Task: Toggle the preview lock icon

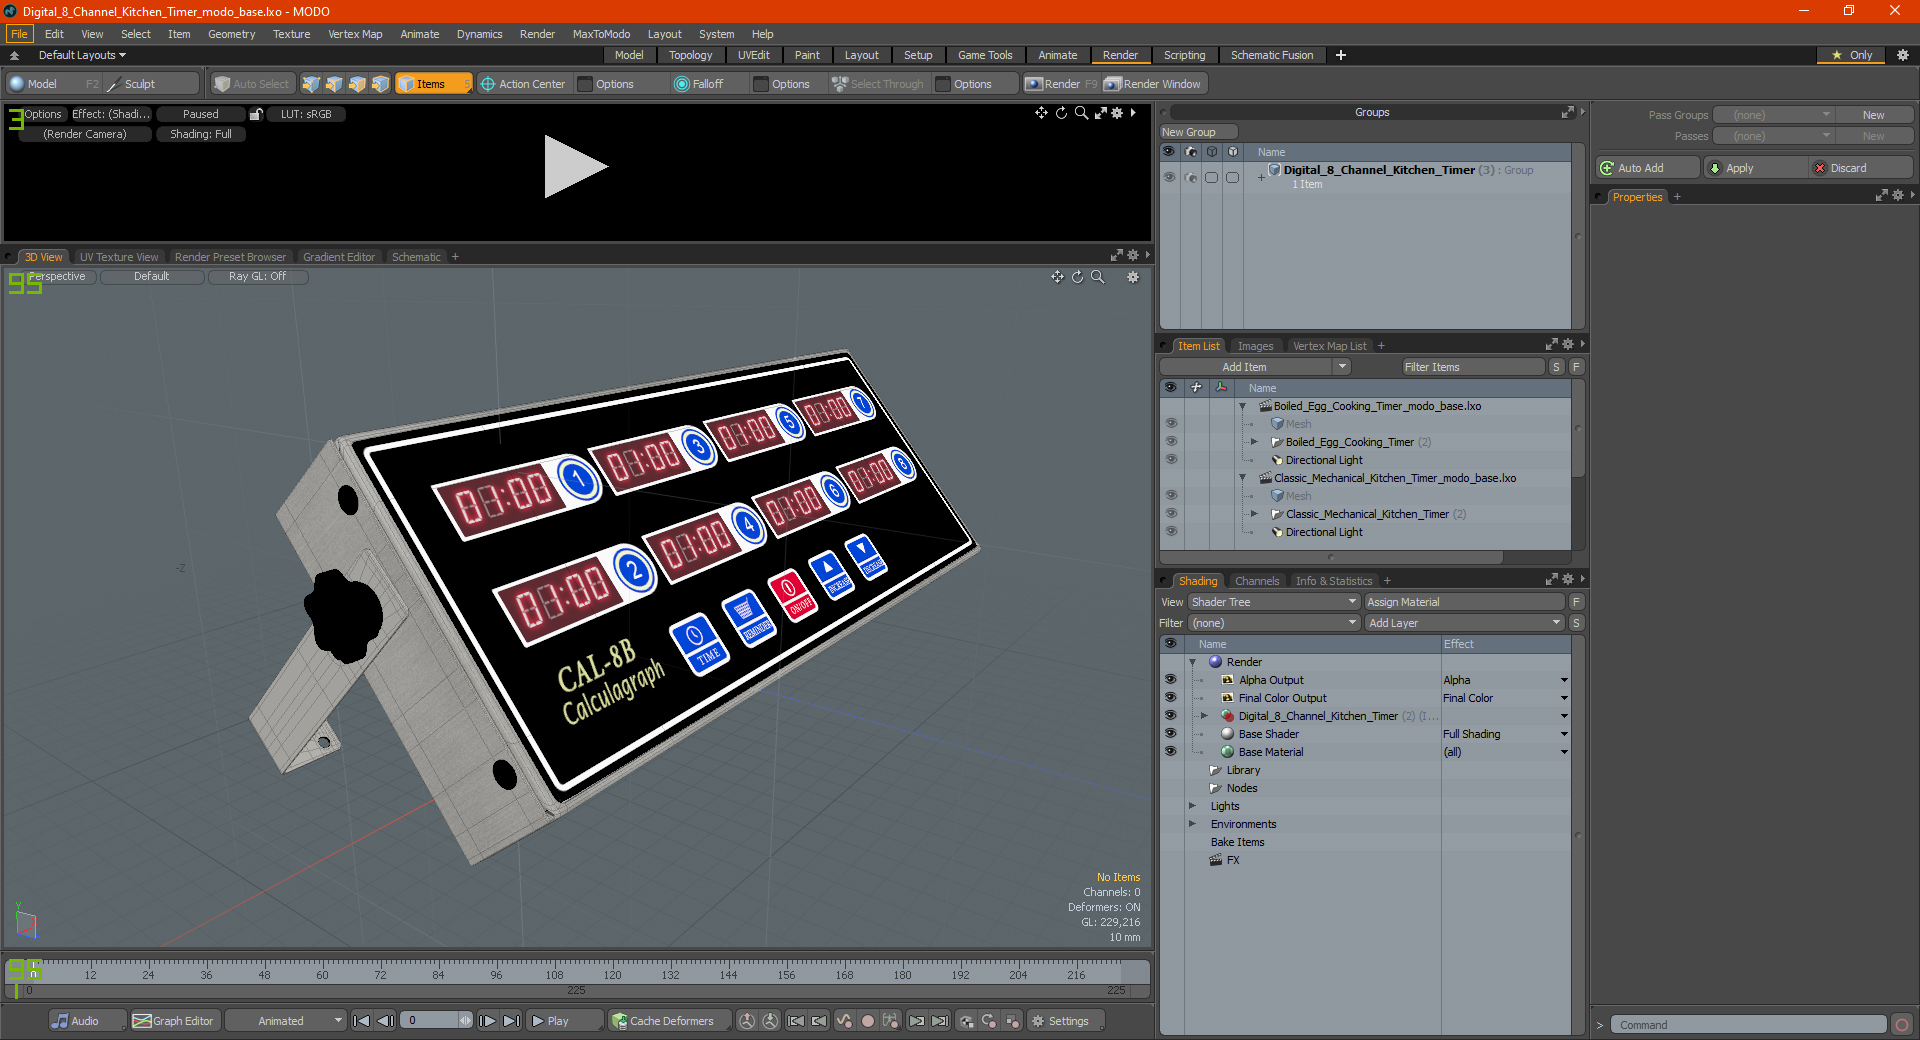Action: (256, 114)
